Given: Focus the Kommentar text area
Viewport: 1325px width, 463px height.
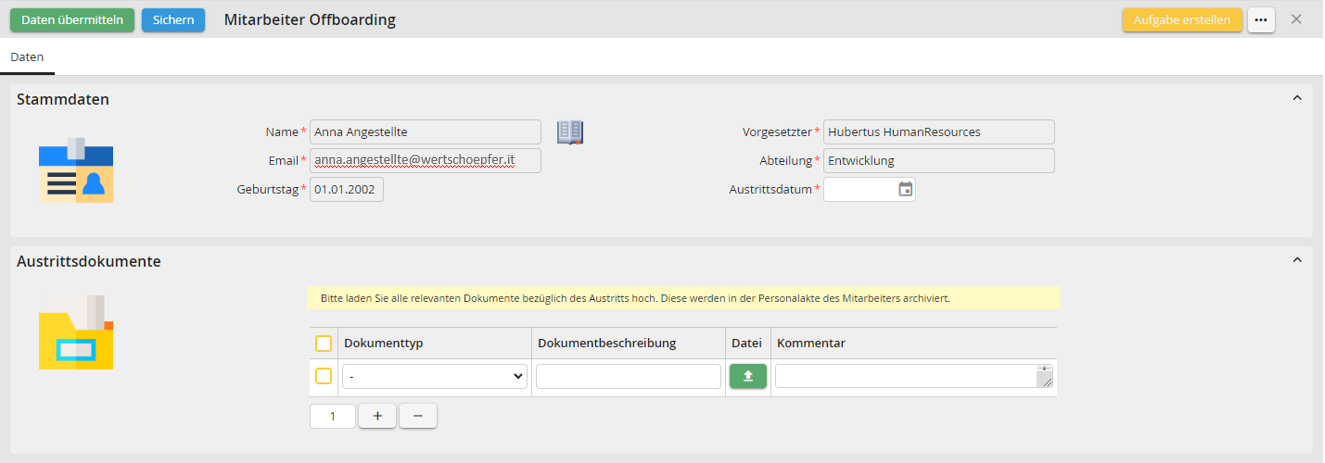Looking at the screenshot, I should (906, 376).
